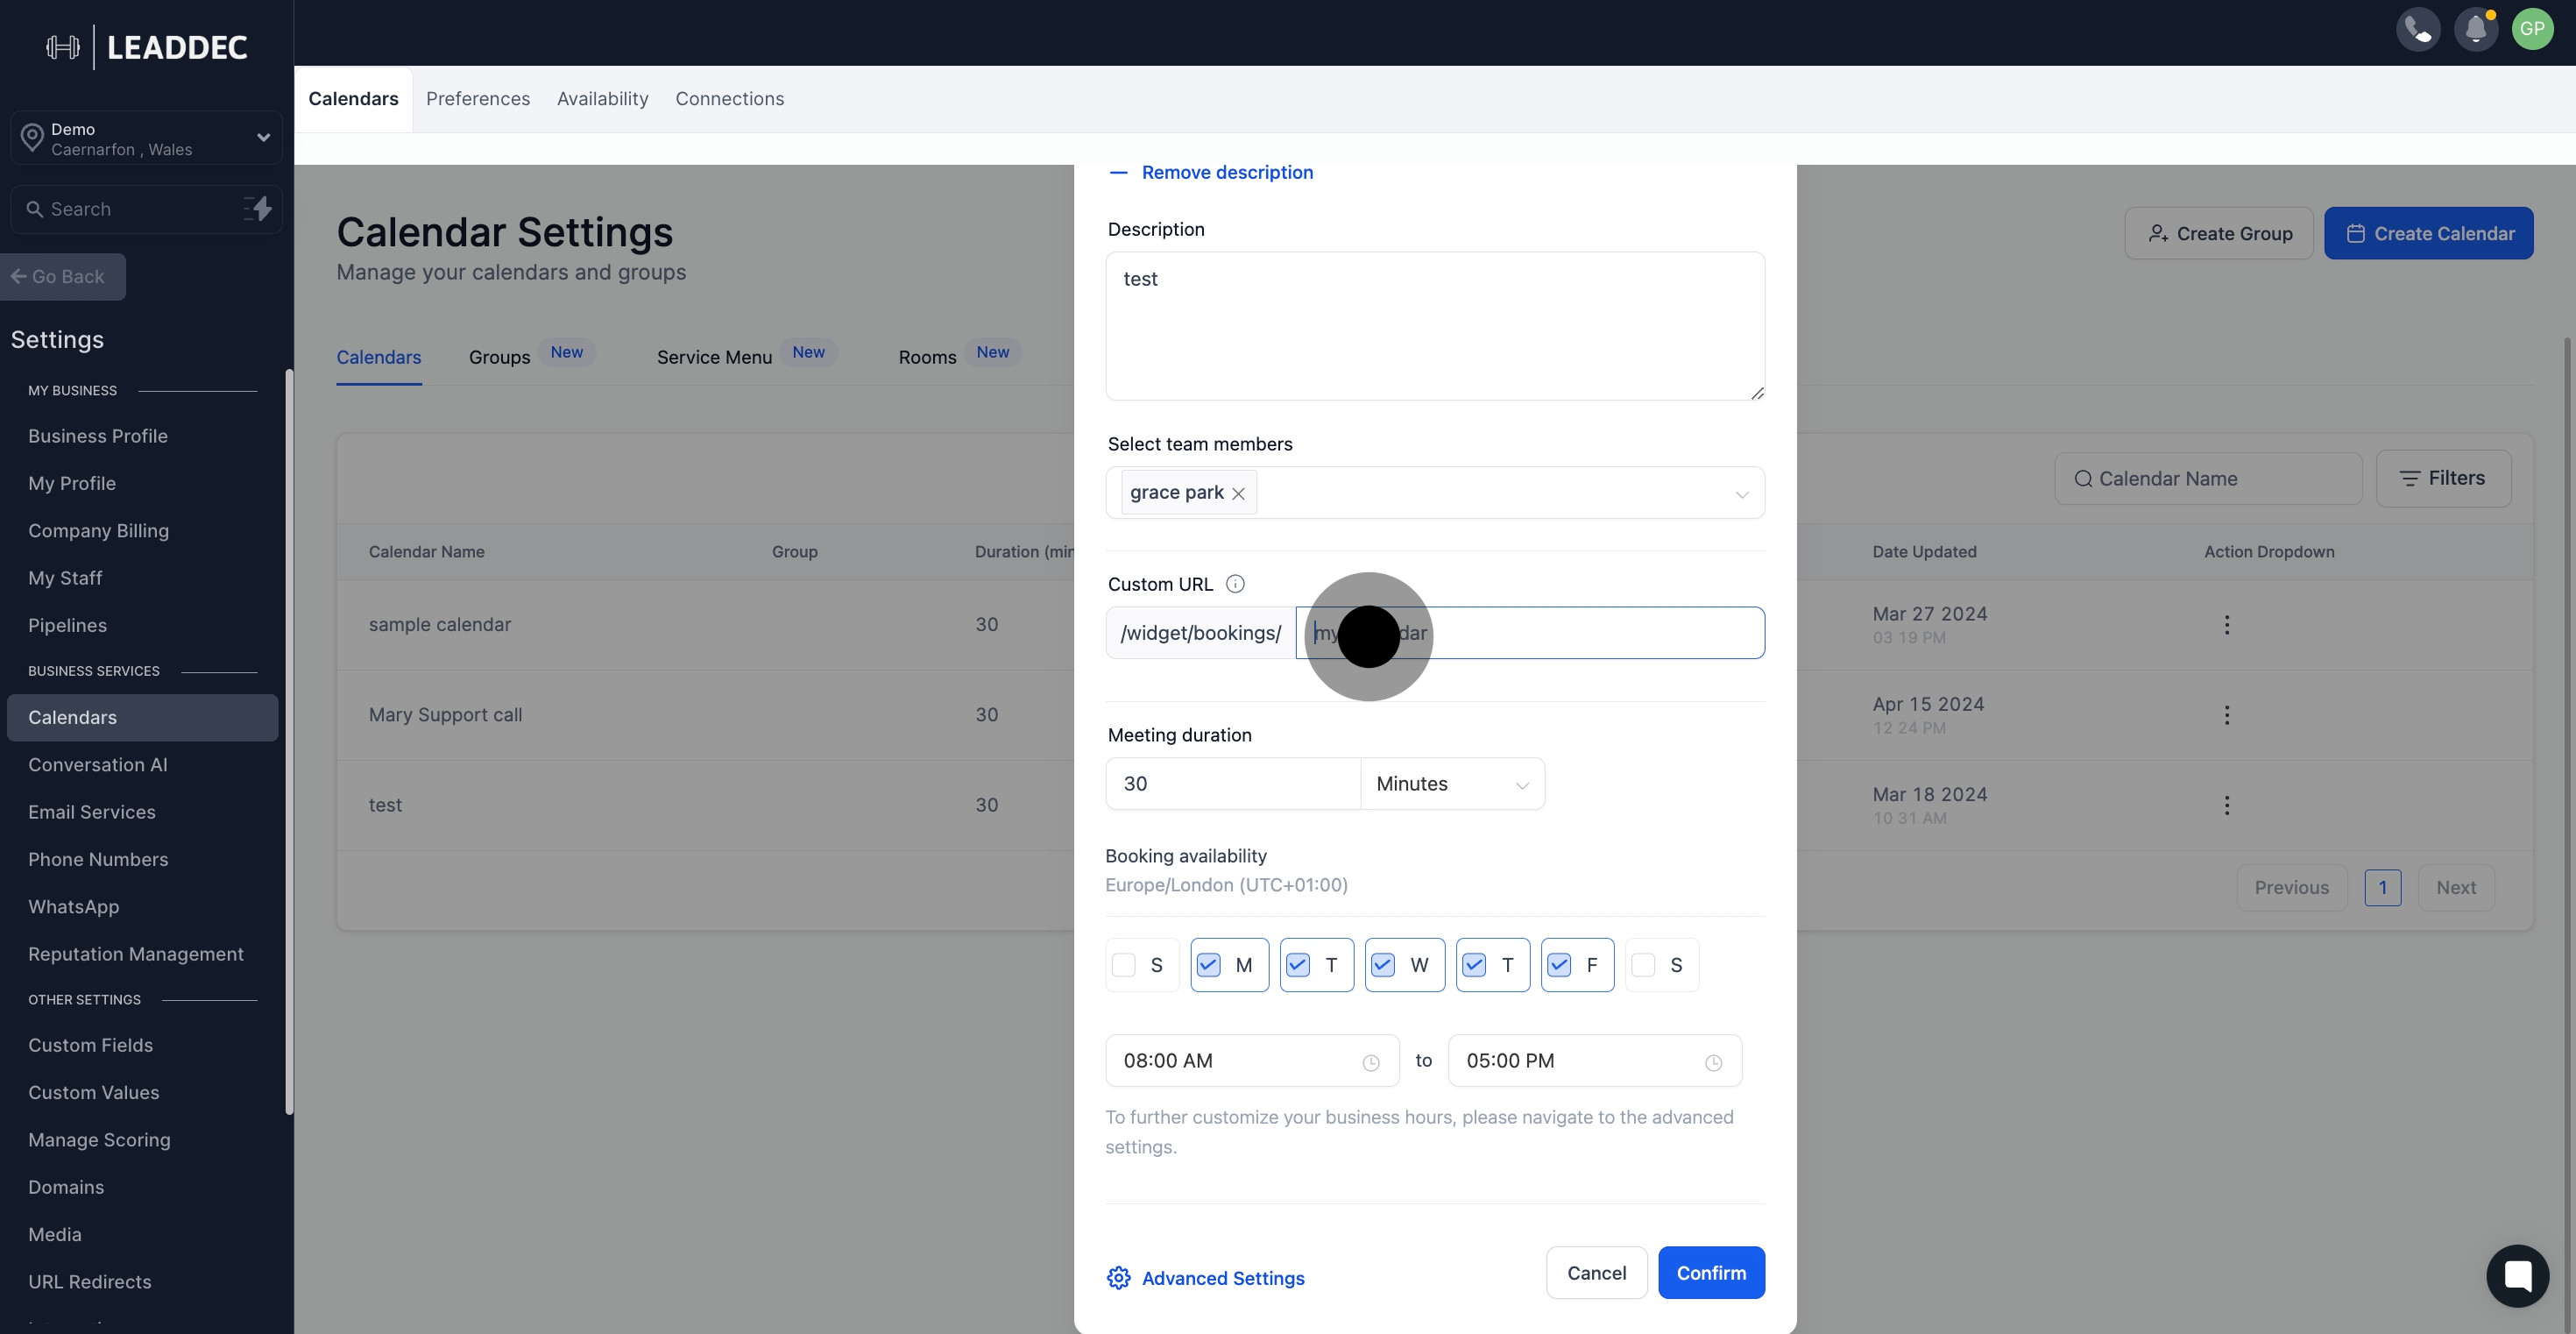Uncheck Friday availability checkbox
The height and width of the screenshot is (1334, 2576).
pos(1558,965)
